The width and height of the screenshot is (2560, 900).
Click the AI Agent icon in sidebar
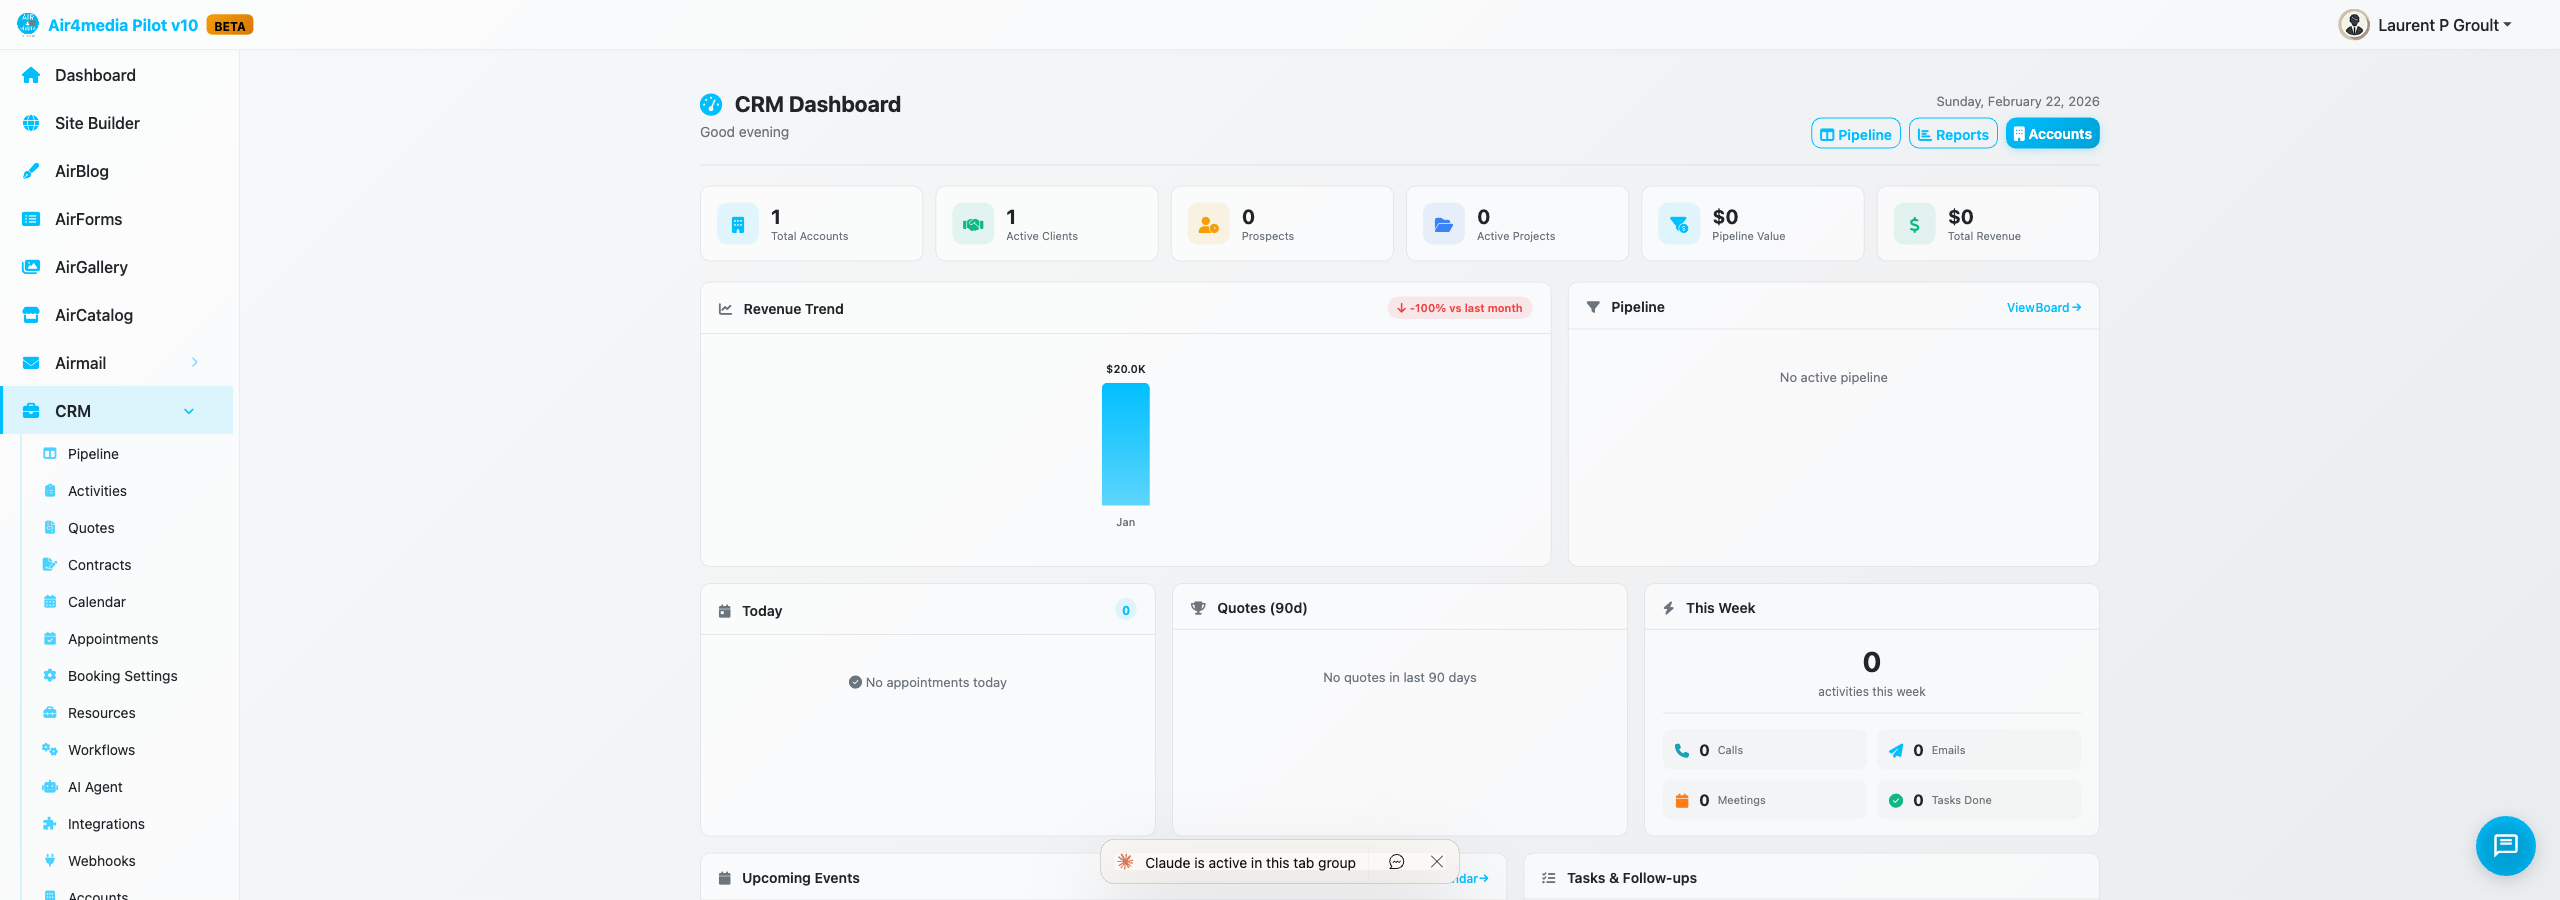click(50, 786)
